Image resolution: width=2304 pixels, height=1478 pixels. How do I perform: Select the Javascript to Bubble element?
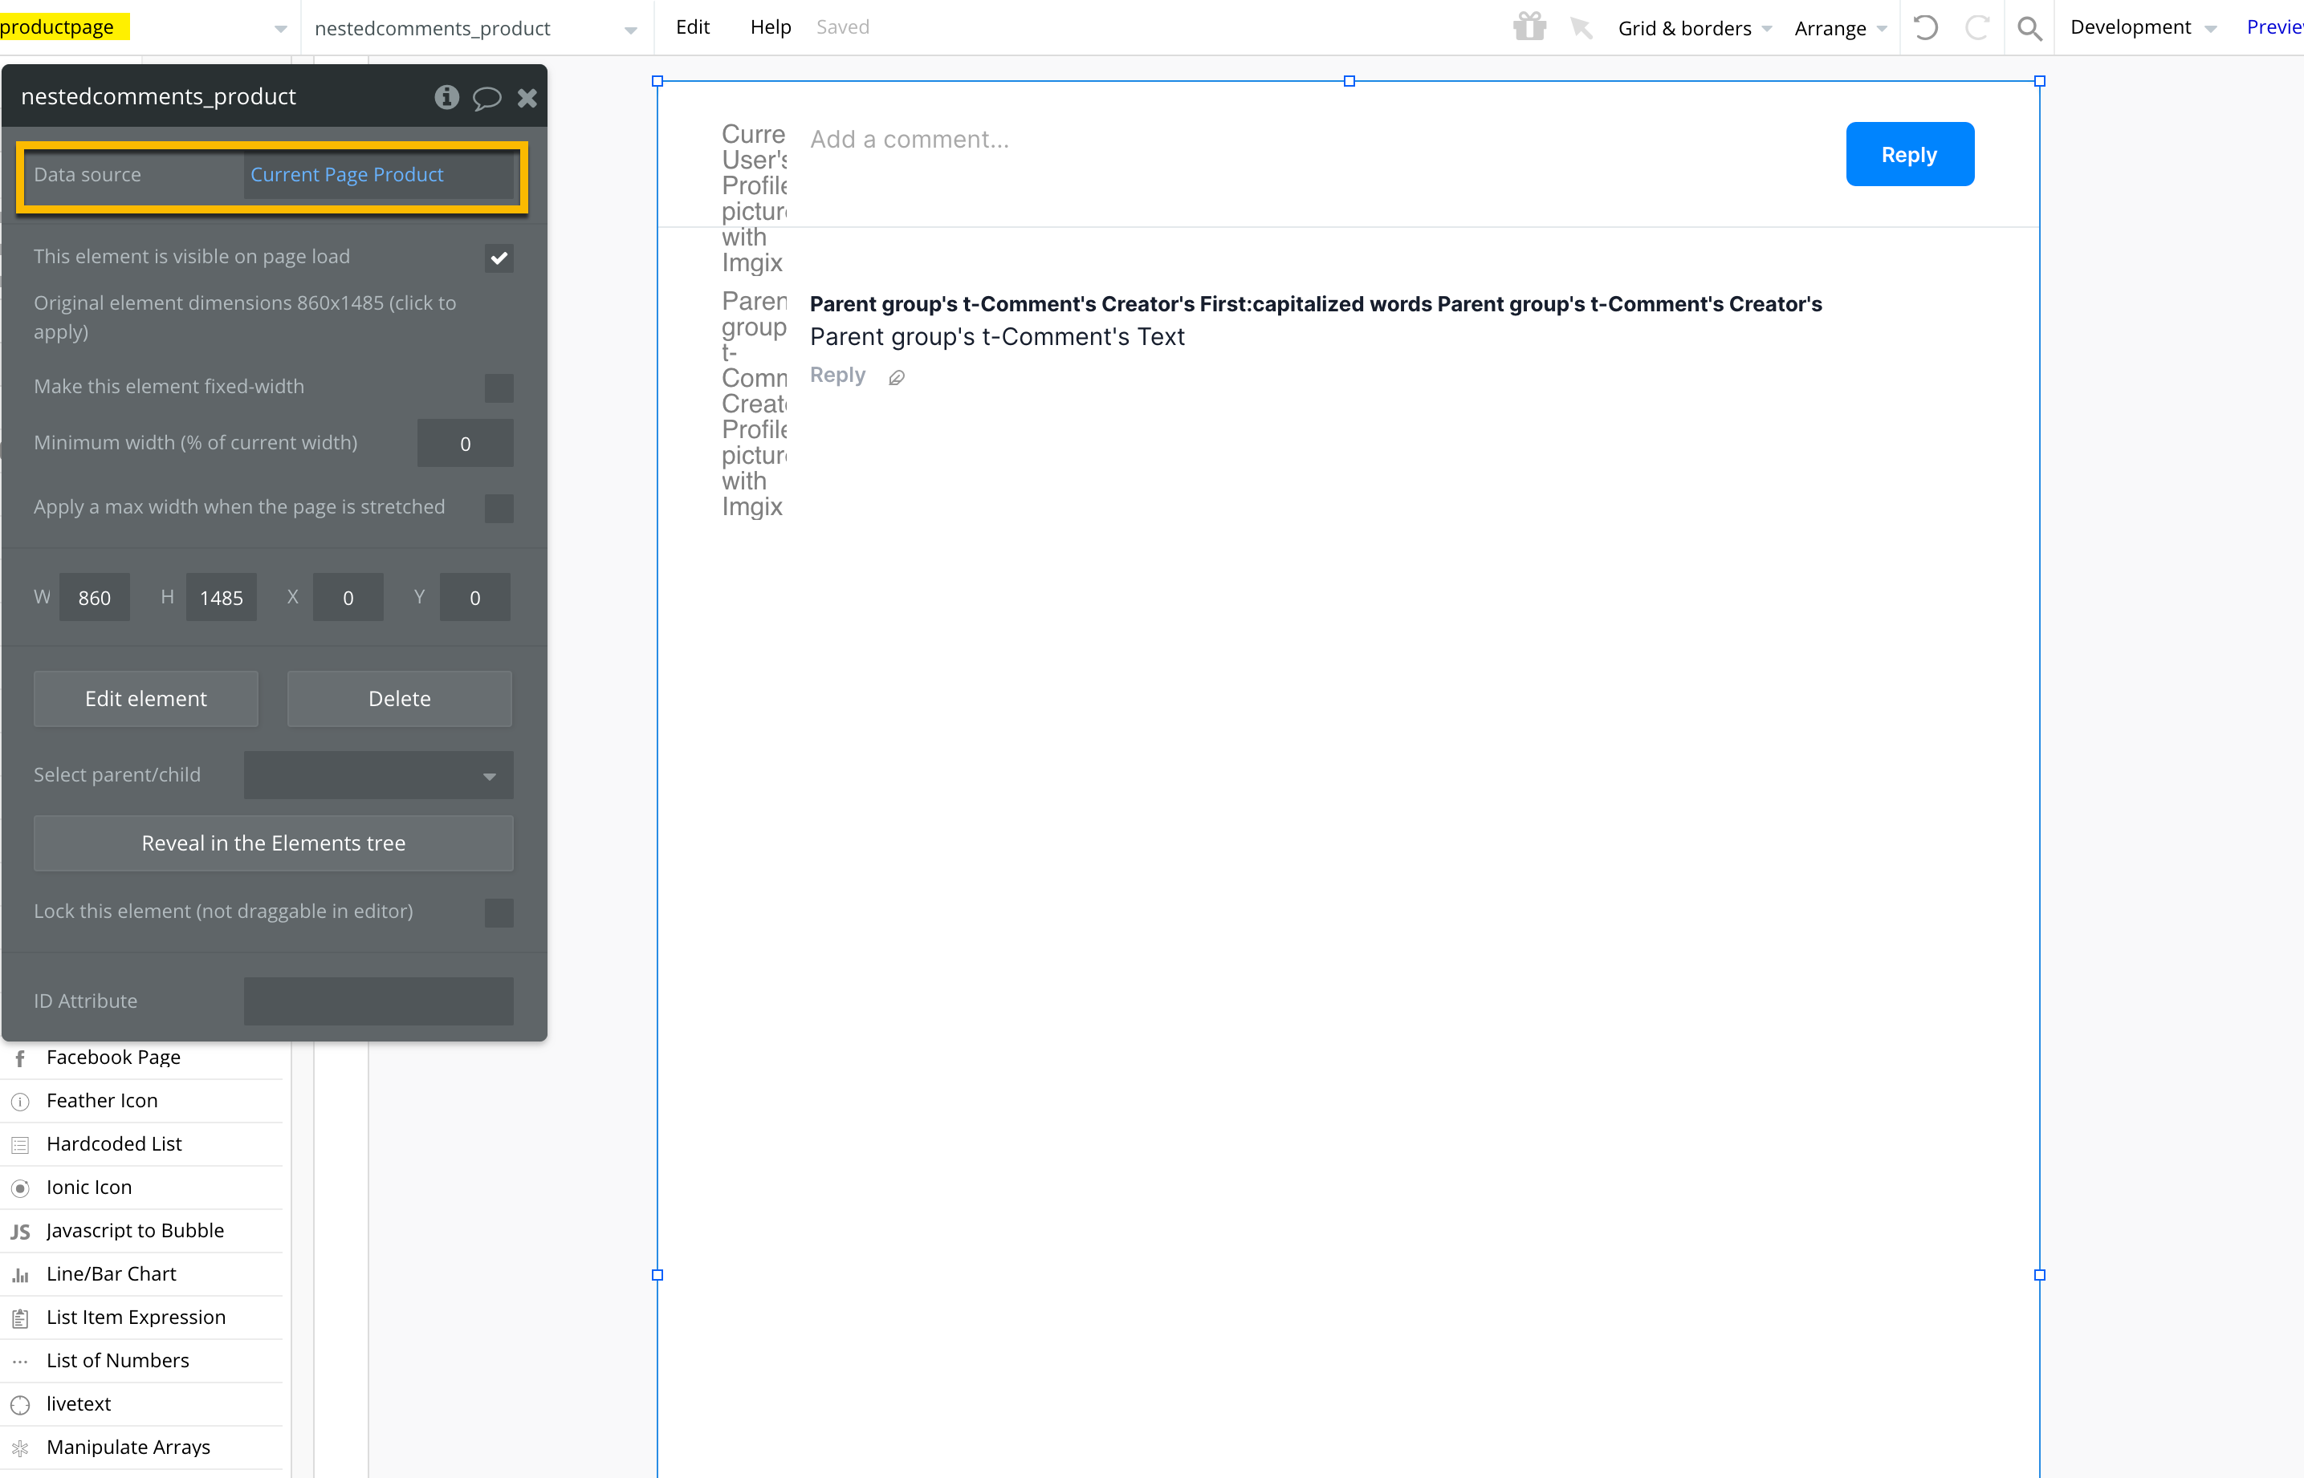tap(135, 1230)
